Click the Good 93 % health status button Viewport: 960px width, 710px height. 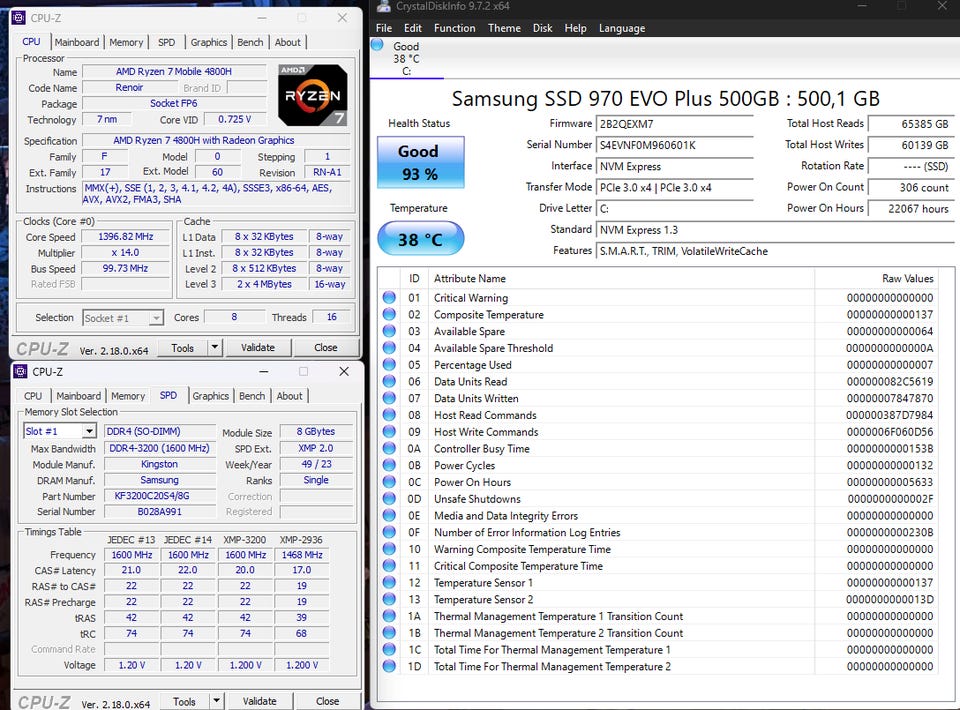point(418,162)
